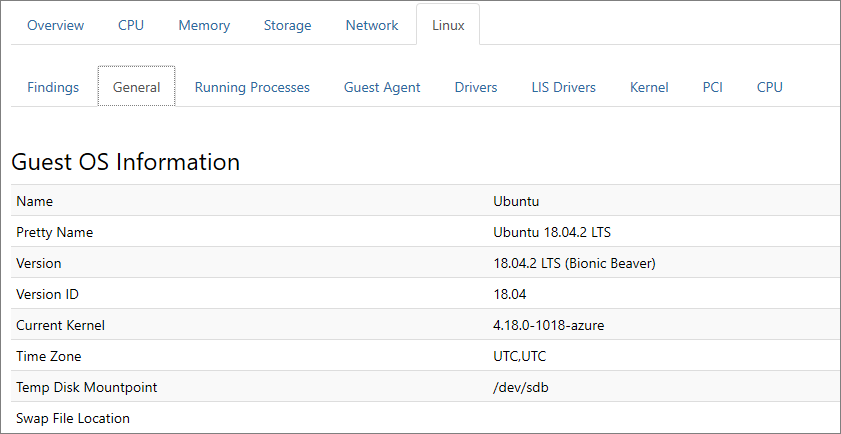Open the CPU sub-tab under Linux
Screen dimensions: 841x434
770,87
